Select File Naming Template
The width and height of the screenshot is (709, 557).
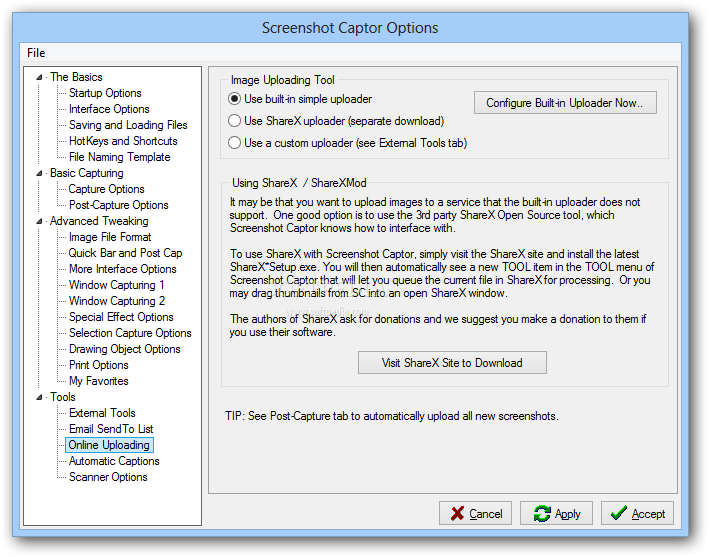119,157
